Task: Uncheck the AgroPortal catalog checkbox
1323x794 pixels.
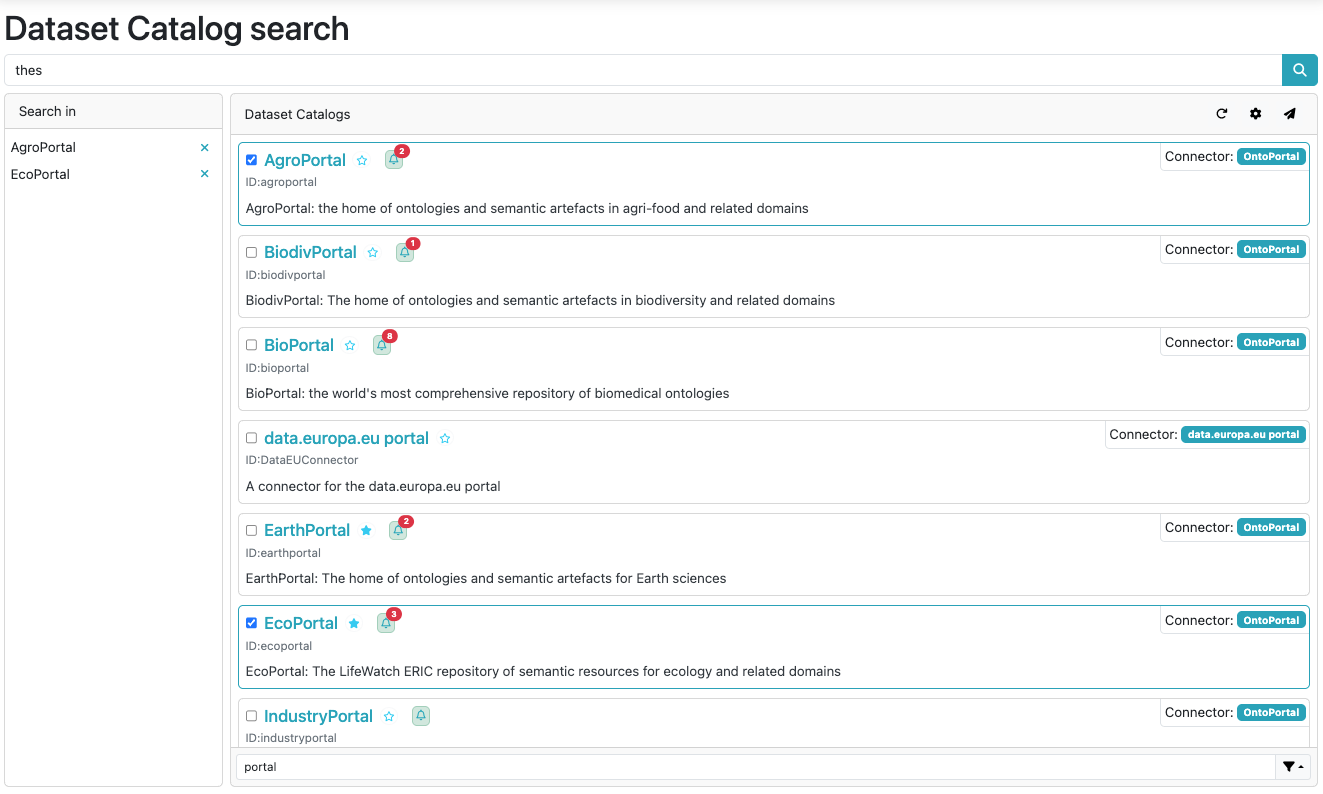Action: coord(251,159)
